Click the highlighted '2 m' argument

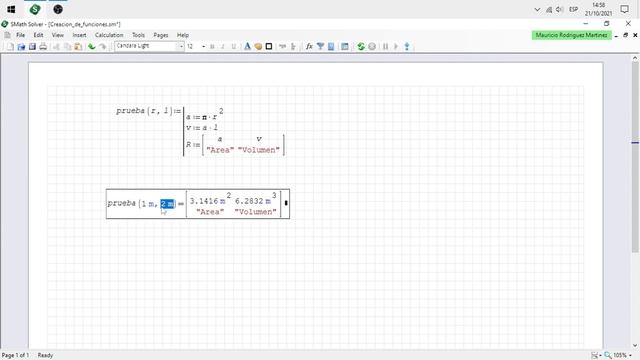(167, 204)
